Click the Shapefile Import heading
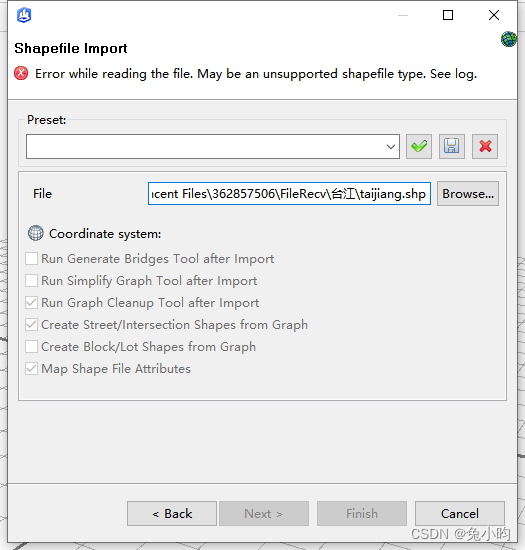Screen dimensions: 525x550 [x=70, y=48]
